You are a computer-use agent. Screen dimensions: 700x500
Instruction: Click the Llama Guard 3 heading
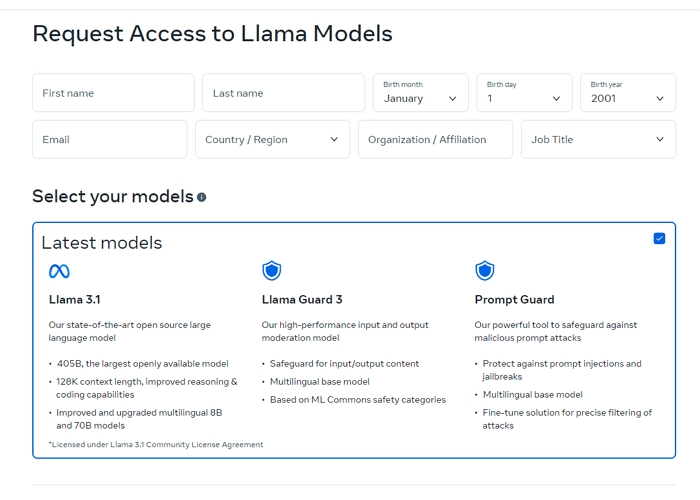[302, 300]
